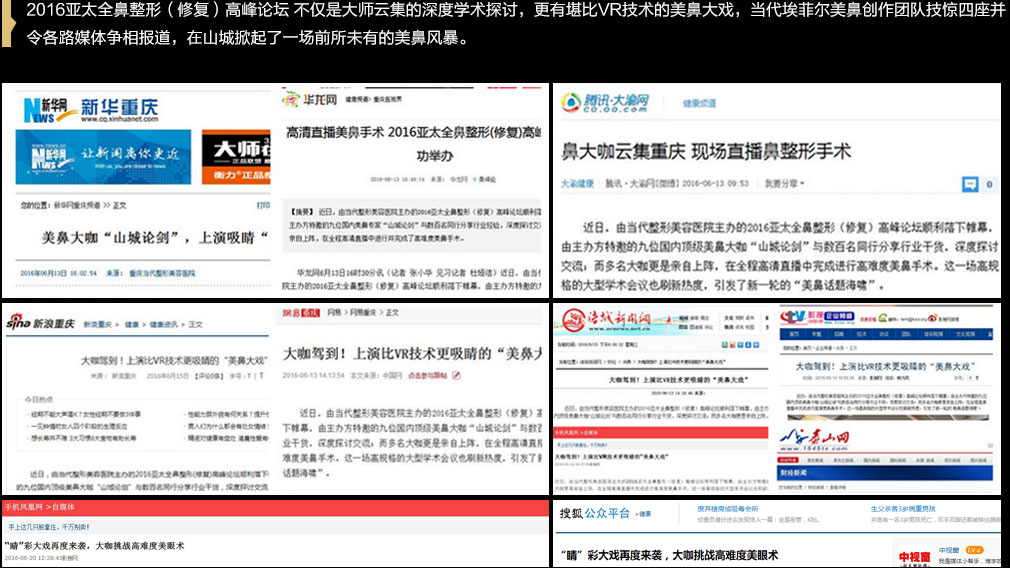Click 健康频道 next to the Tencent logo

pyautogui.click(x=699, y=103)
